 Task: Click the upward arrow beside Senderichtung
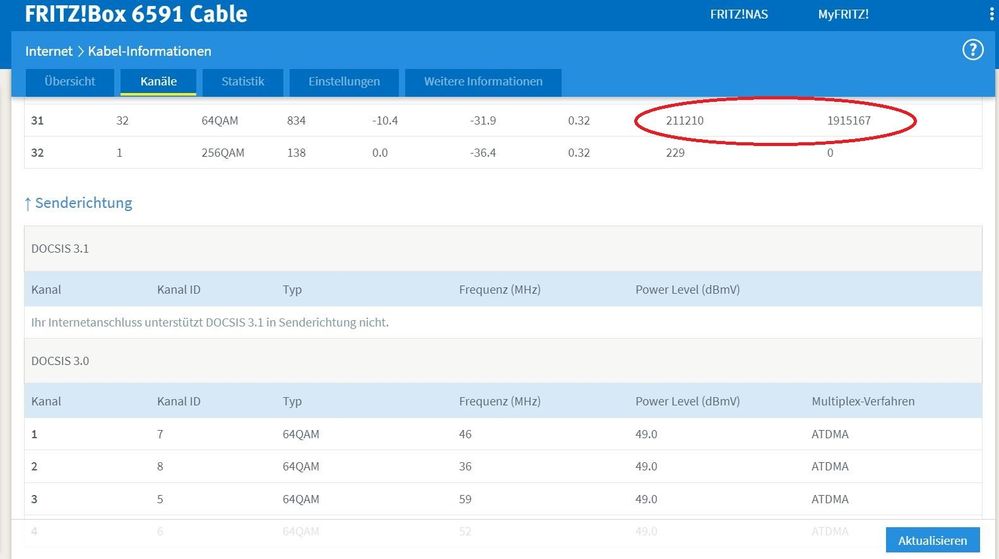(x=28, y=204)
